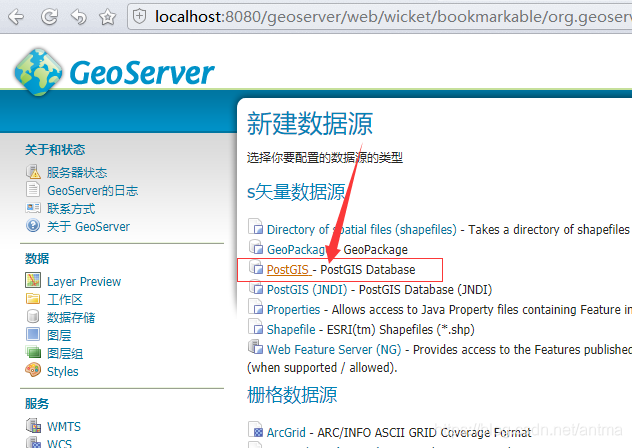Click the browser back arrow
Image resolution: width=632 pixels, height=448 pixels.
click(16, 17)
